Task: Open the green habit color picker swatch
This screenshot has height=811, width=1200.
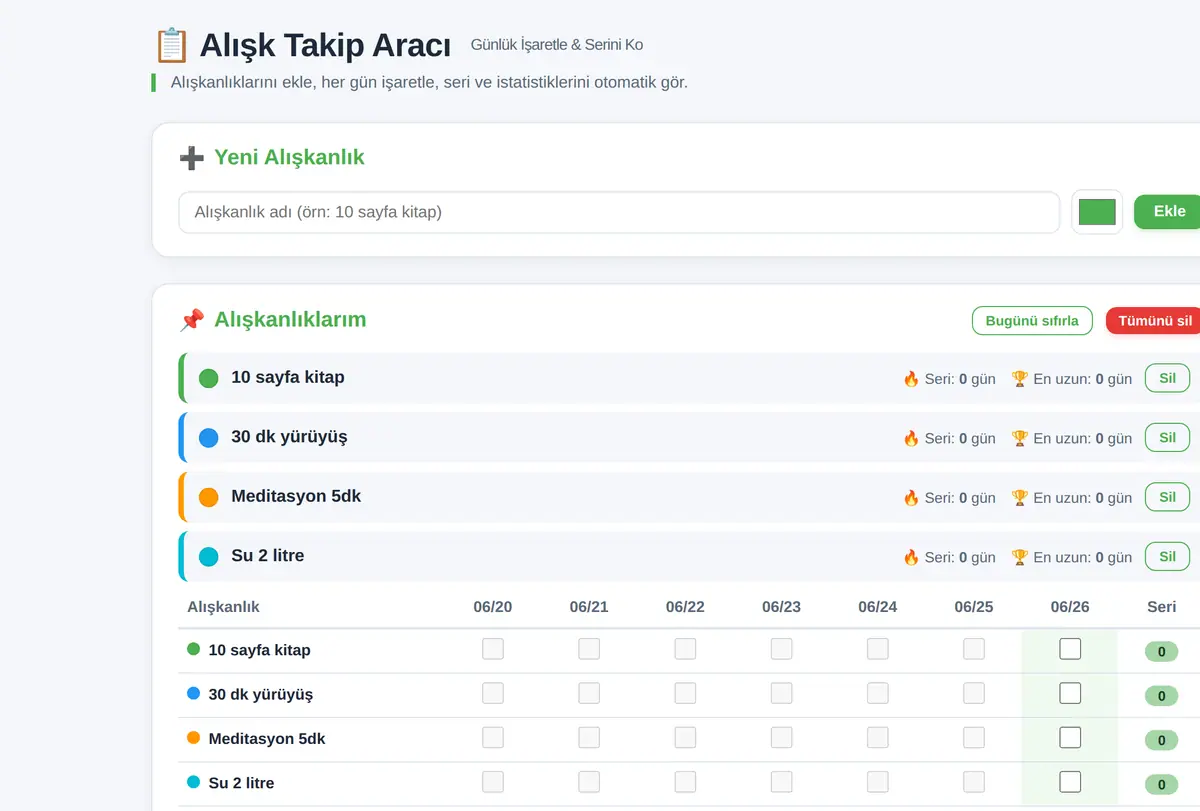Action: click(x=1097, y=212)
